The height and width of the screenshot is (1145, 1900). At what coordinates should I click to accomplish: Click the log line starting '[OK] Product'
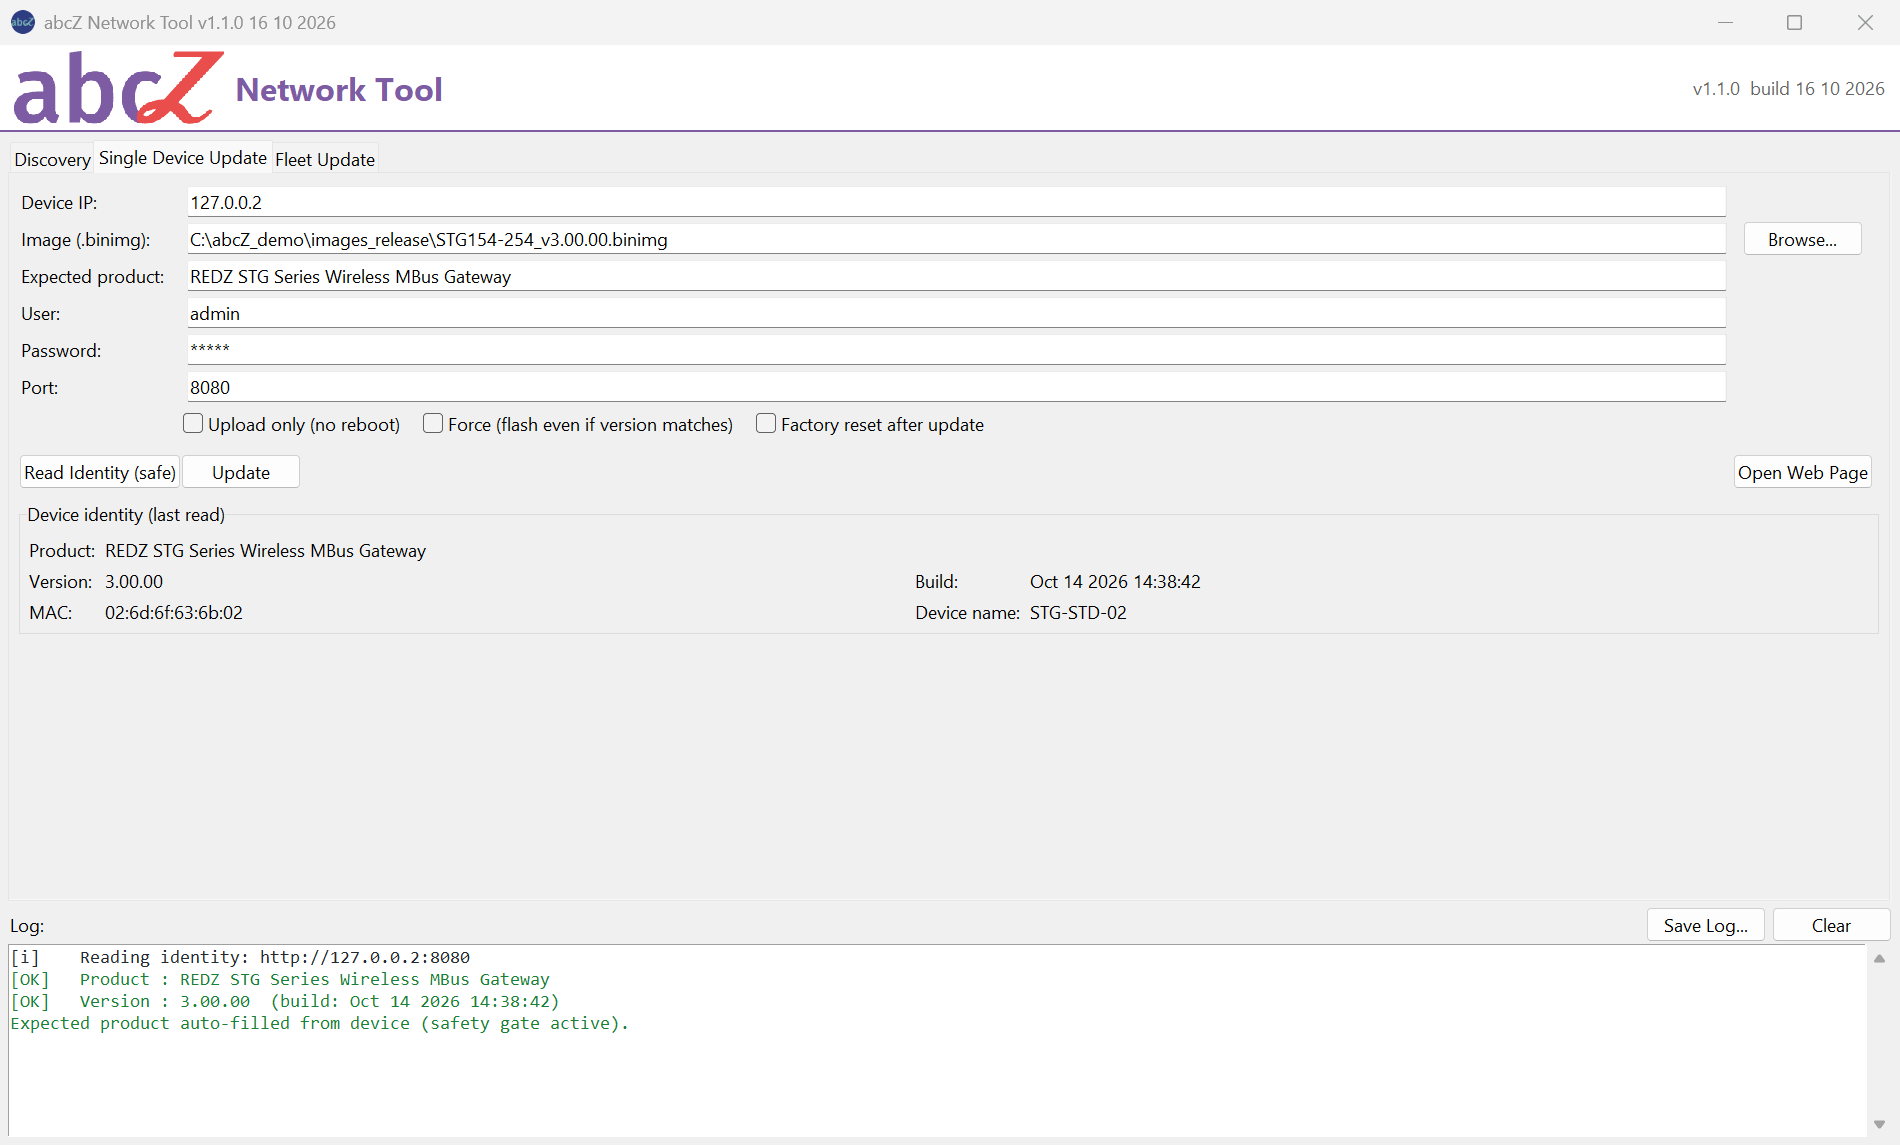(x=280, y=979)
